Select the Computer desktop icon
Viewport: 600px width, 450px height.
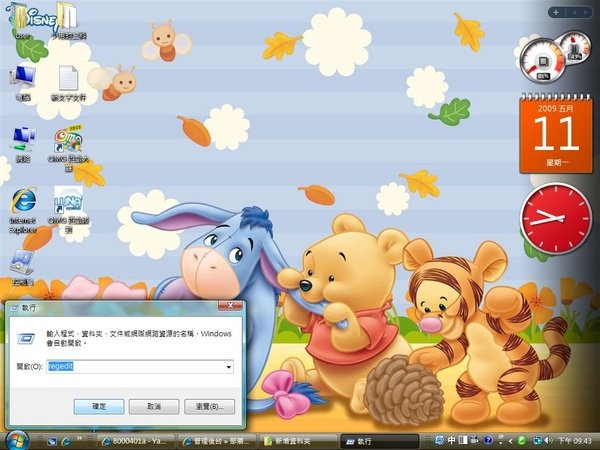pyautogui.click(x=23, y=82)
